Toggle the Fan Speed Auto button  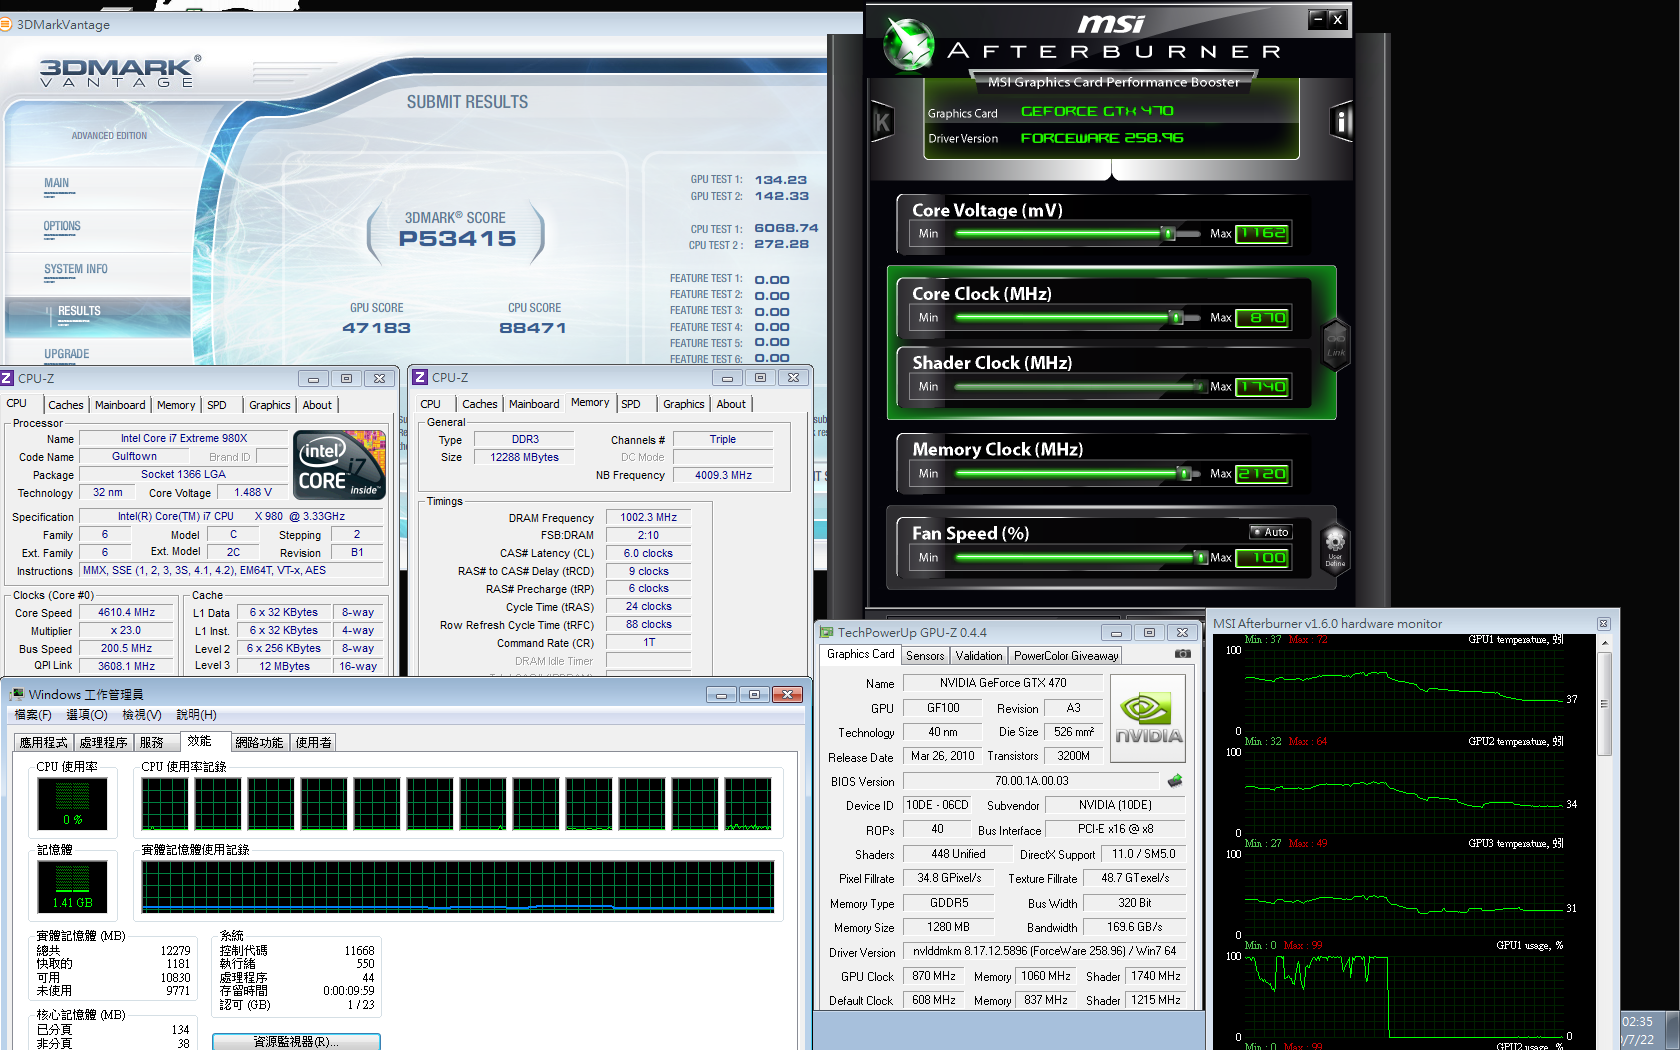(1271, 532)
